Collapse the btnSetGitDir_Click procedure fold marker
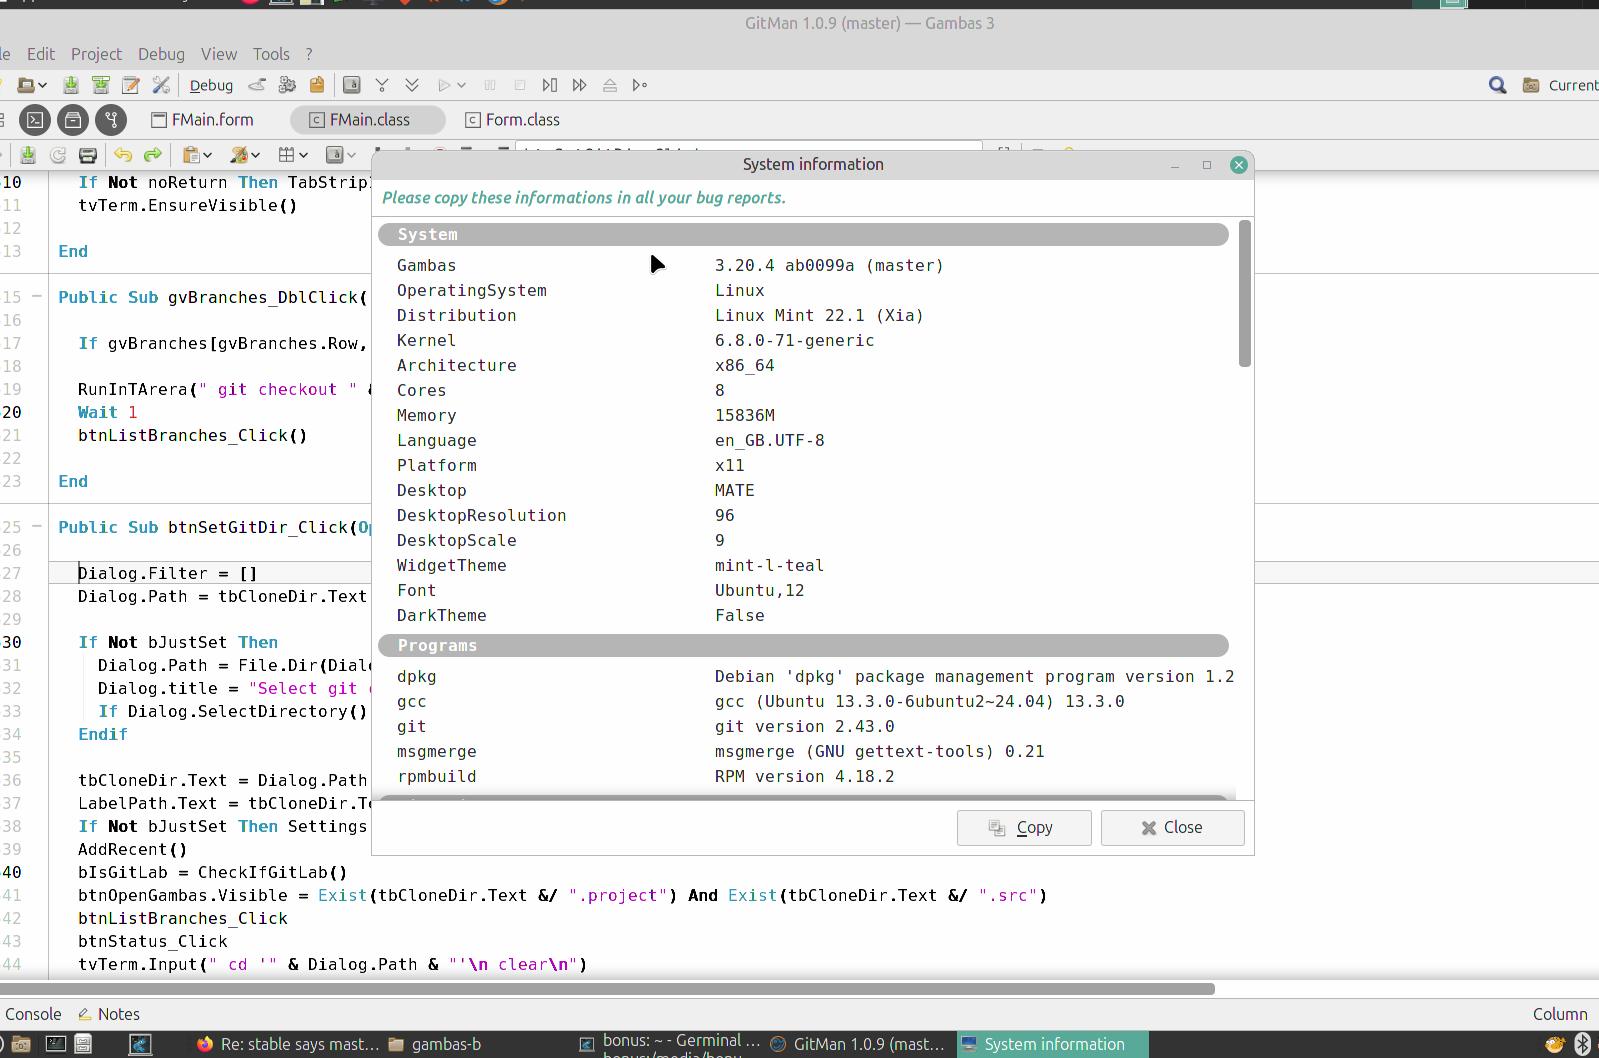Screen dimensions: 1599x1058 pos(37,527)
